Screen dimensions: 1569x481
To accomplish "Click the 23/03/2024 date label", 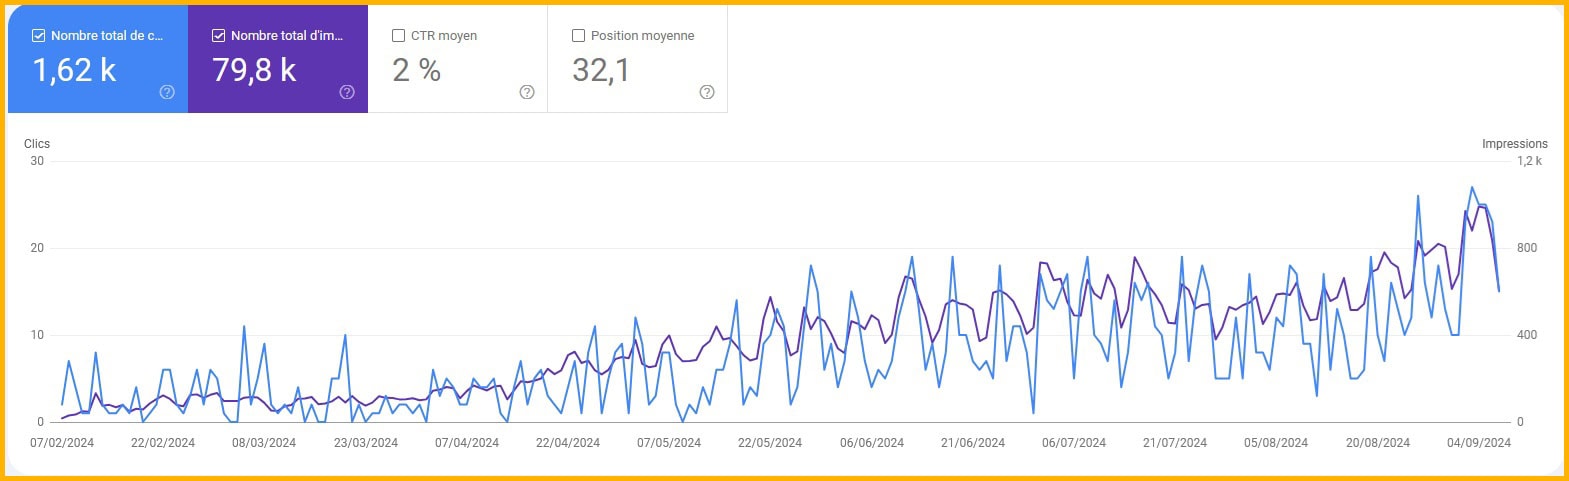I will click(366, 443).
